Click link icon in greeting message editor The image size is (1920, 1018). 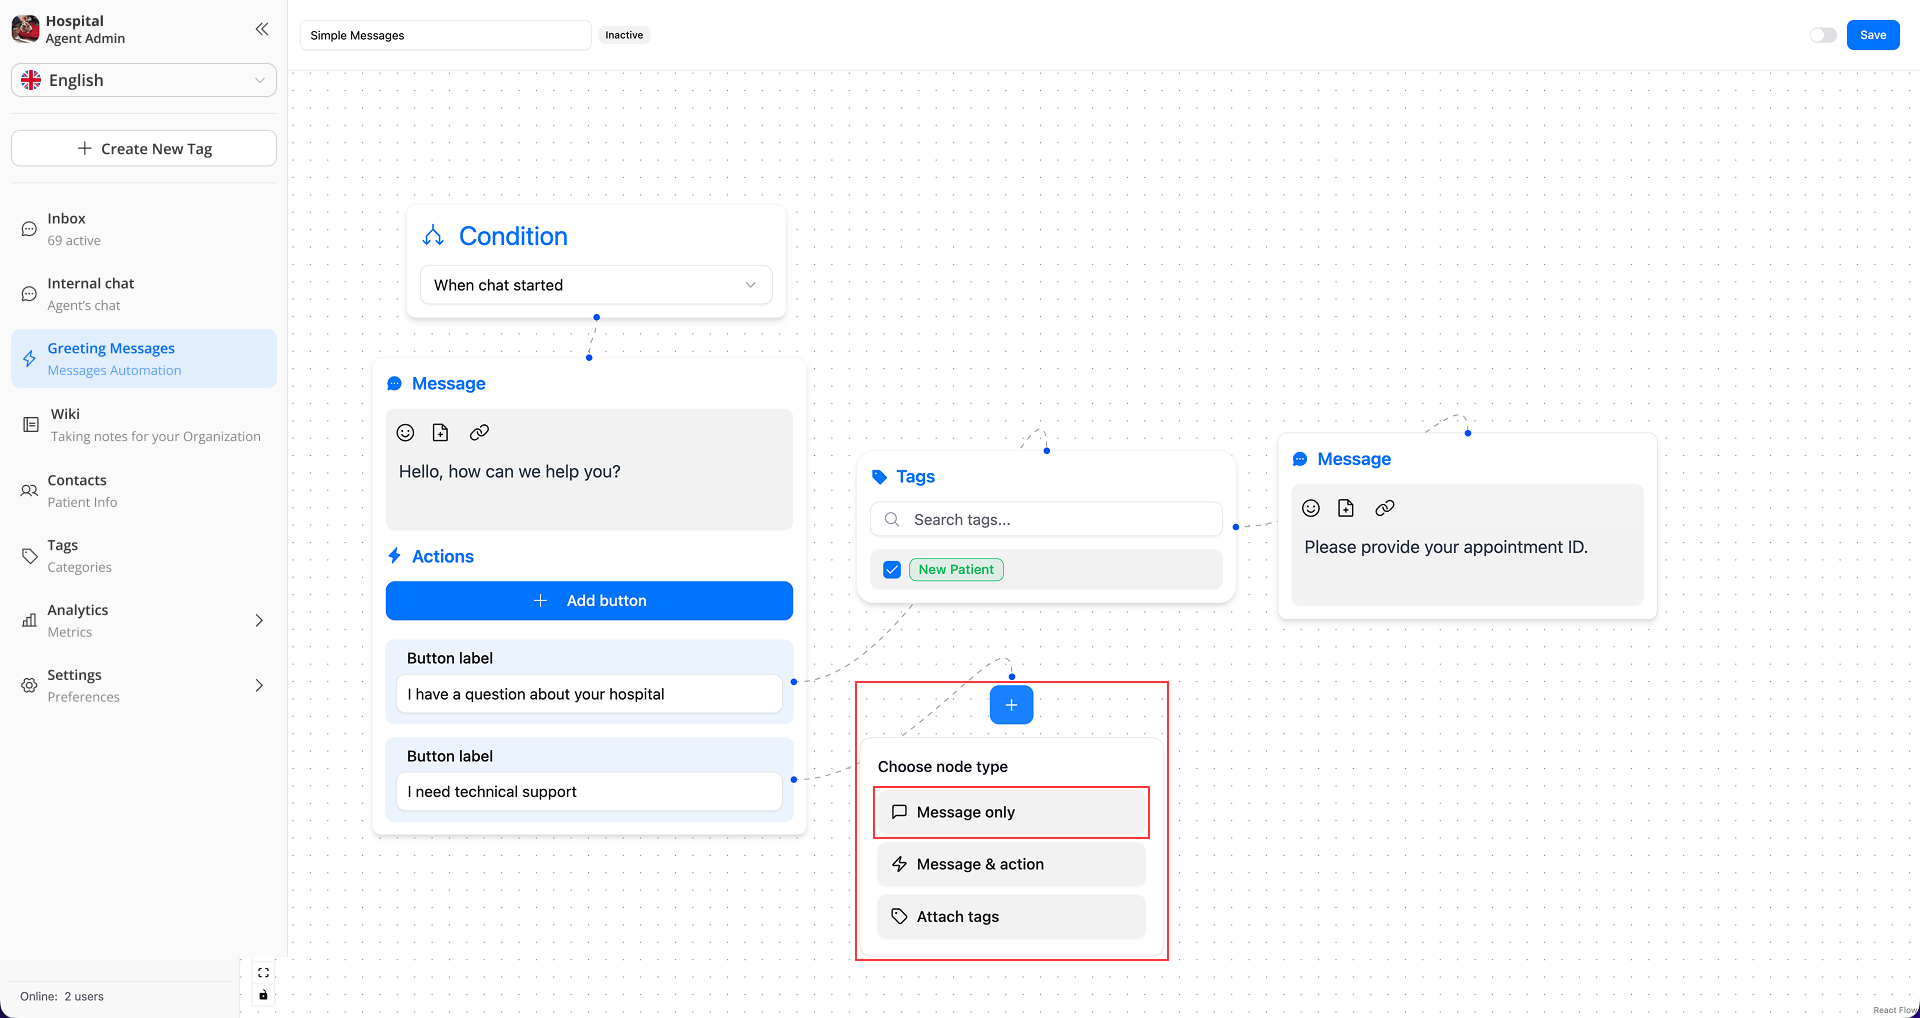click(x=479, y=432)
